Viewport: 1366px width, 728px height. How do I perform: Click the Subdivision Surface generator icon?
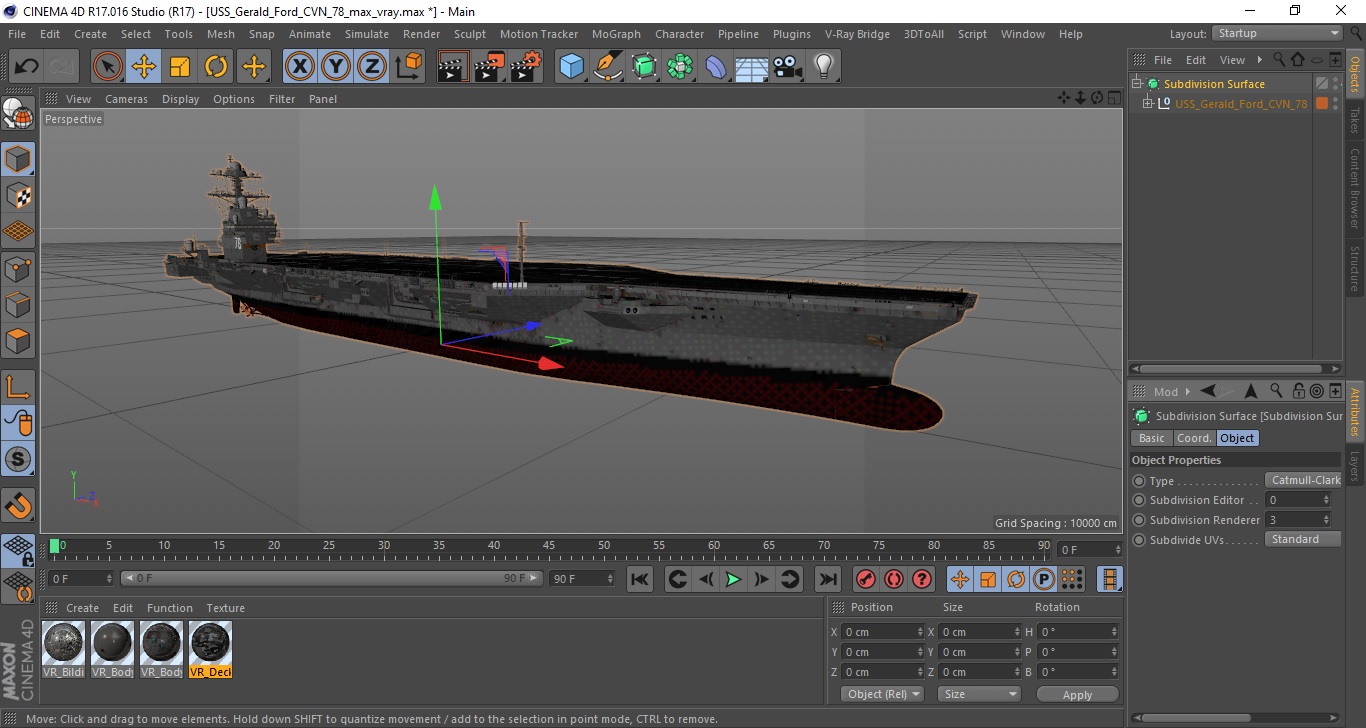point(645,67)
